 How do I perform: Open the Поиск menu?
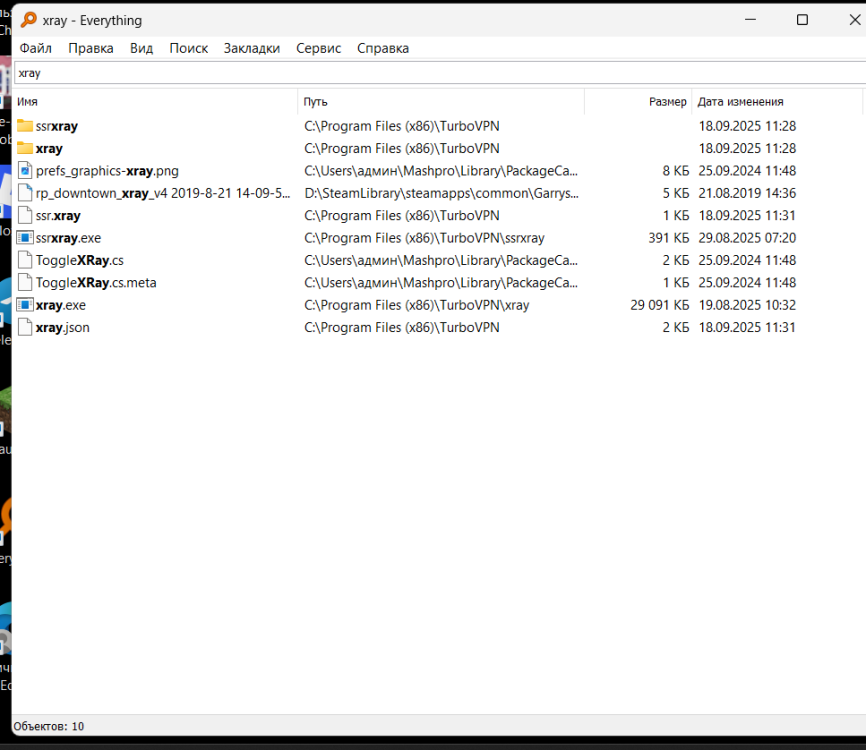(x=188, y=49)
